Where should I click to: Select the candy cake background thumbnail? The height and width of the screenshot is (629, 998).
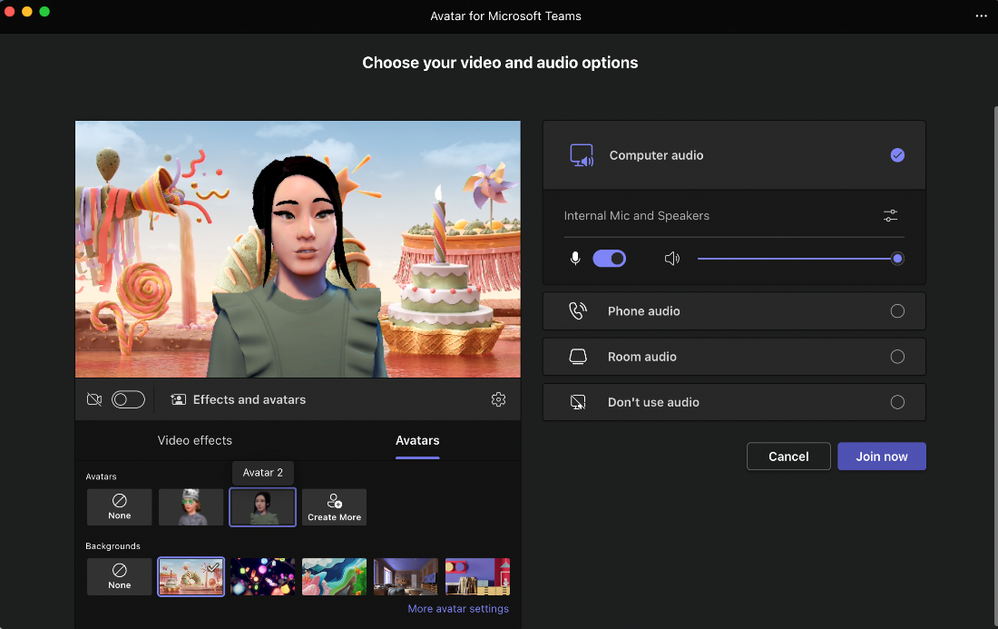(x=191, y=577)
